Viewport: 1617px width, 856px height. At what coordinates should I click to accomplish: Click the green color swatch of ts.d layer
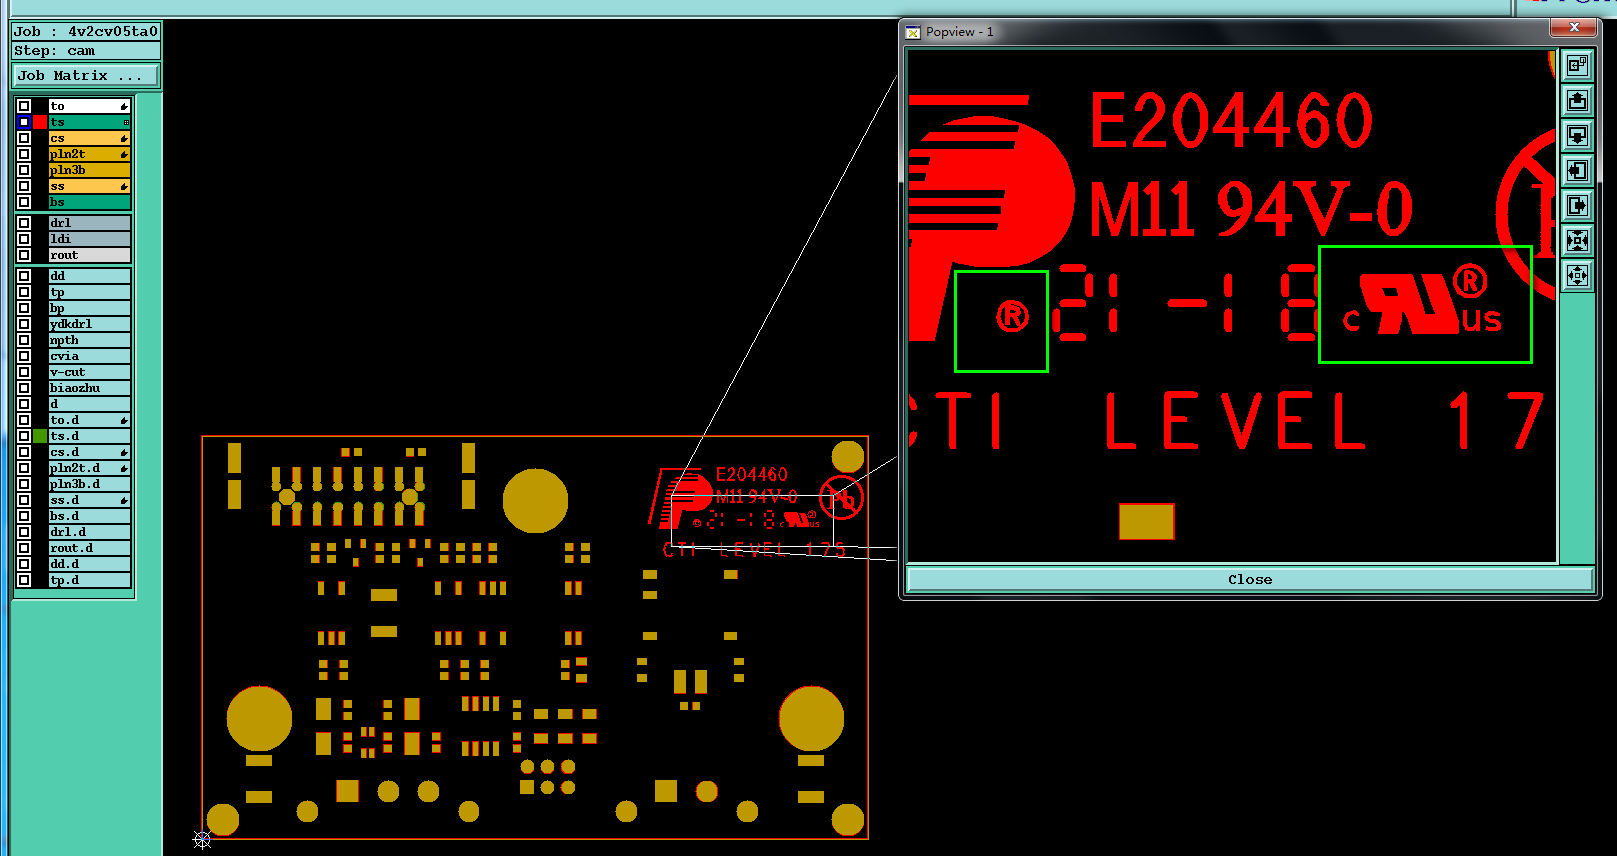click(40, 436)
